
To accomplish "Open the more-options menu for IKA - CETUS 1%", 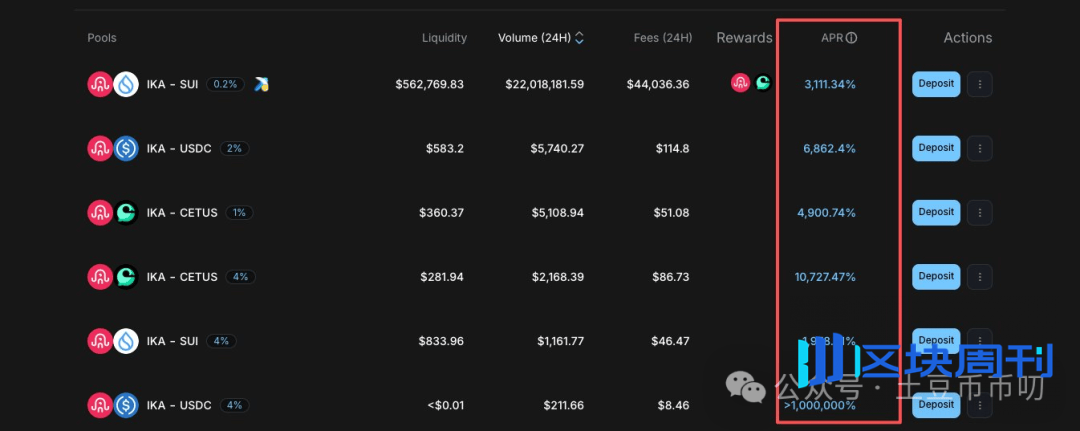I will click(979, 213).
